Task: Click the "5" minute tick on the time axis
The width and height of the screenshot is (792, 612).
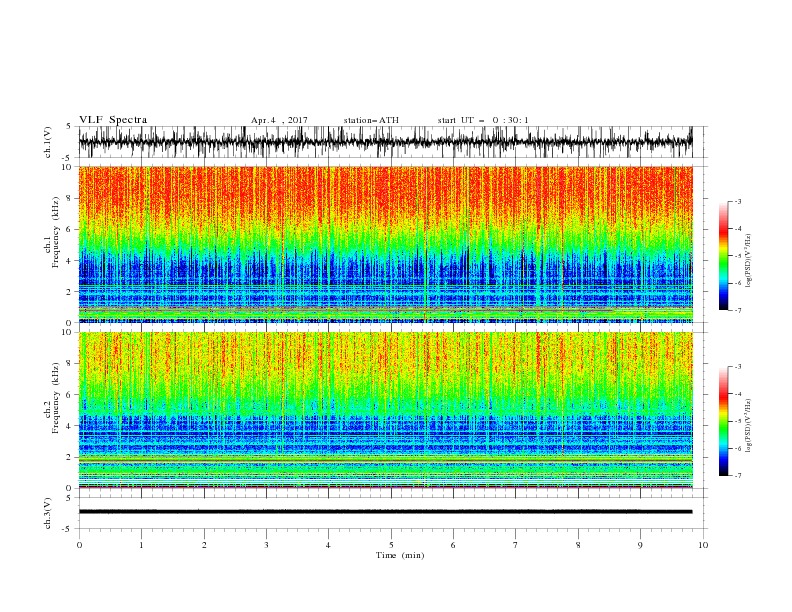Action: click(x=391, y=545)
